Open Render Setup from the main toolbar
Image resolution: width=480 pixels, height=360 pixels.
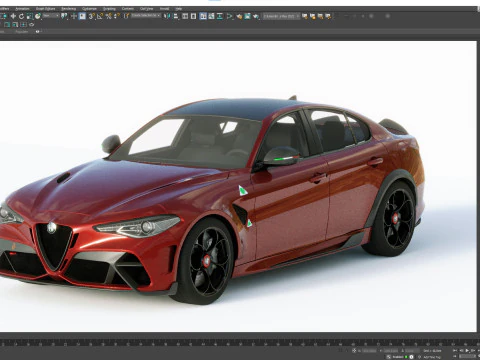[239, 16]
